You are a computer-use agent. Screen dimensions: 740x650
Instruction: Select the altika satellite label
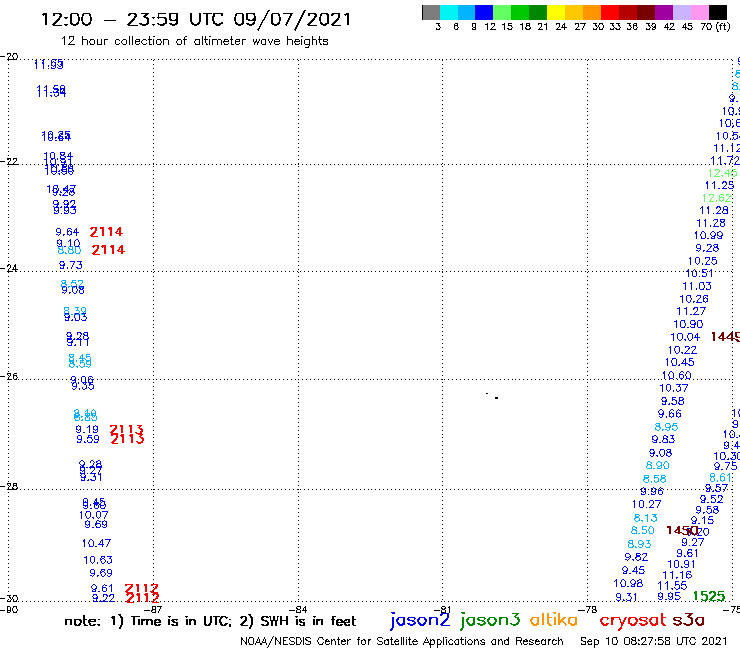(554, 619)
